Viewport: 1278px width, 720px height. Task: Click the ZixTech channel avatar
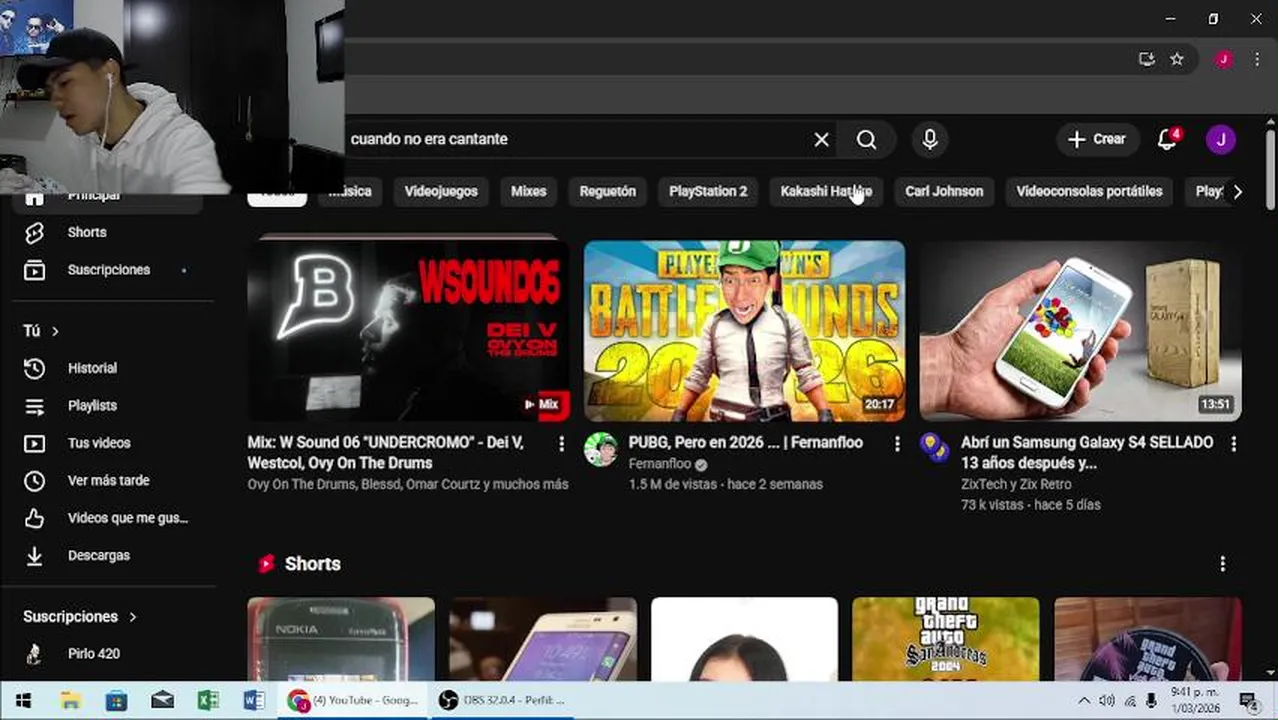tap(936, 448)
